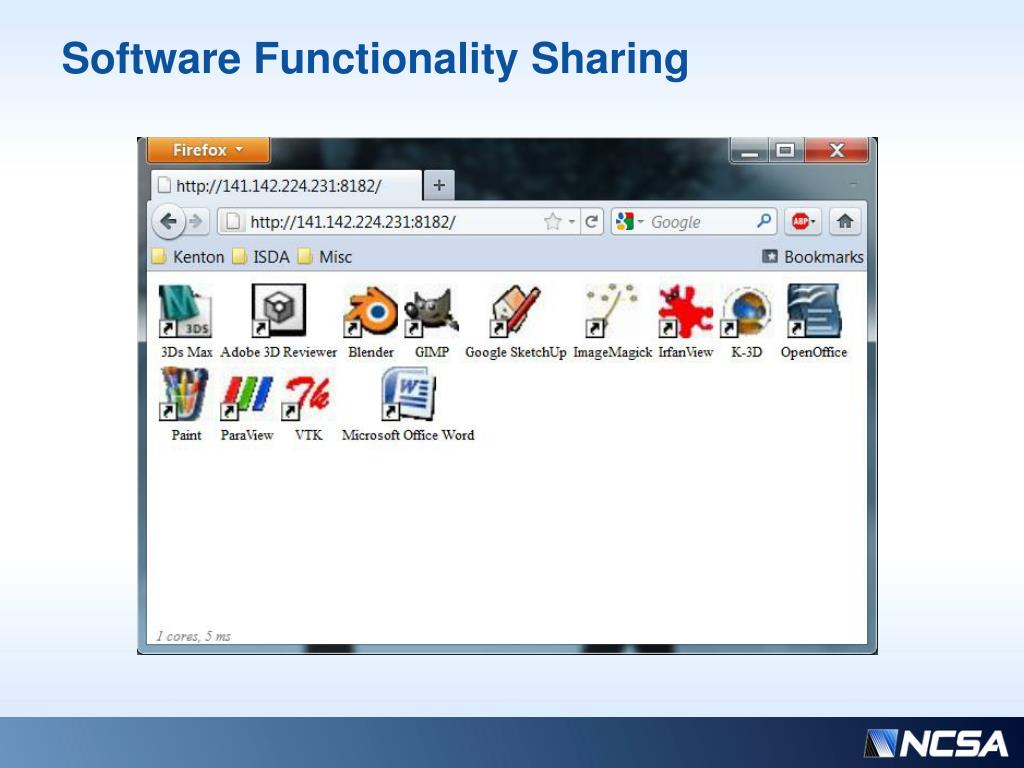Launch the K-3D icon
The width and height of the screenshot is (1024, 768).
point(746,311)
